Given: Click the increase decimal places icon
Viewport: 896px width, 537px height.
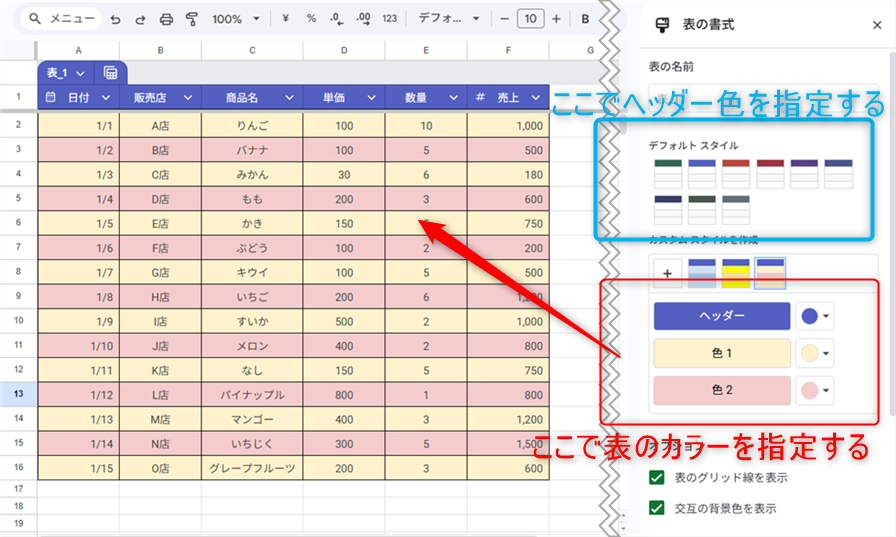Looking at the screenshot, I should pyautogui.click(x=363, y=19).
